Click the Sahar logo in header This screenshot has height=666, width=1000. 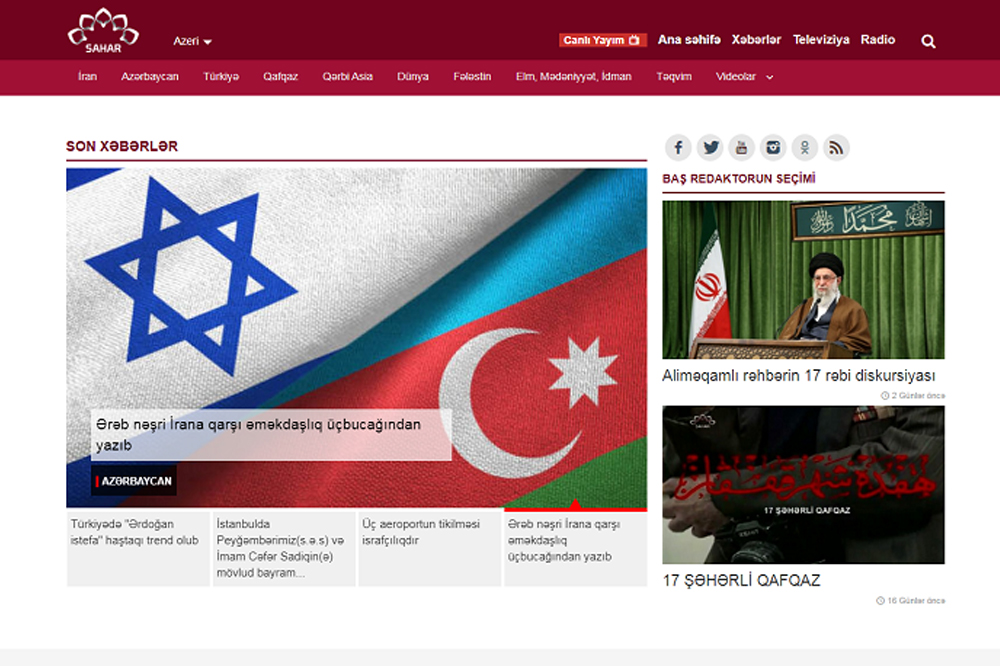click(x=103, y=29)
